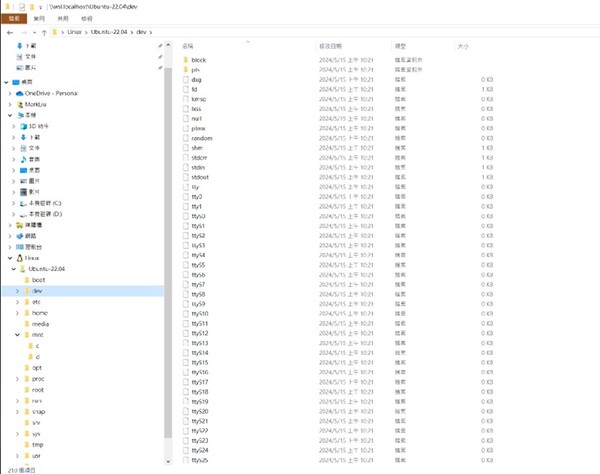Select the stdout file in list

pos(199,177)
